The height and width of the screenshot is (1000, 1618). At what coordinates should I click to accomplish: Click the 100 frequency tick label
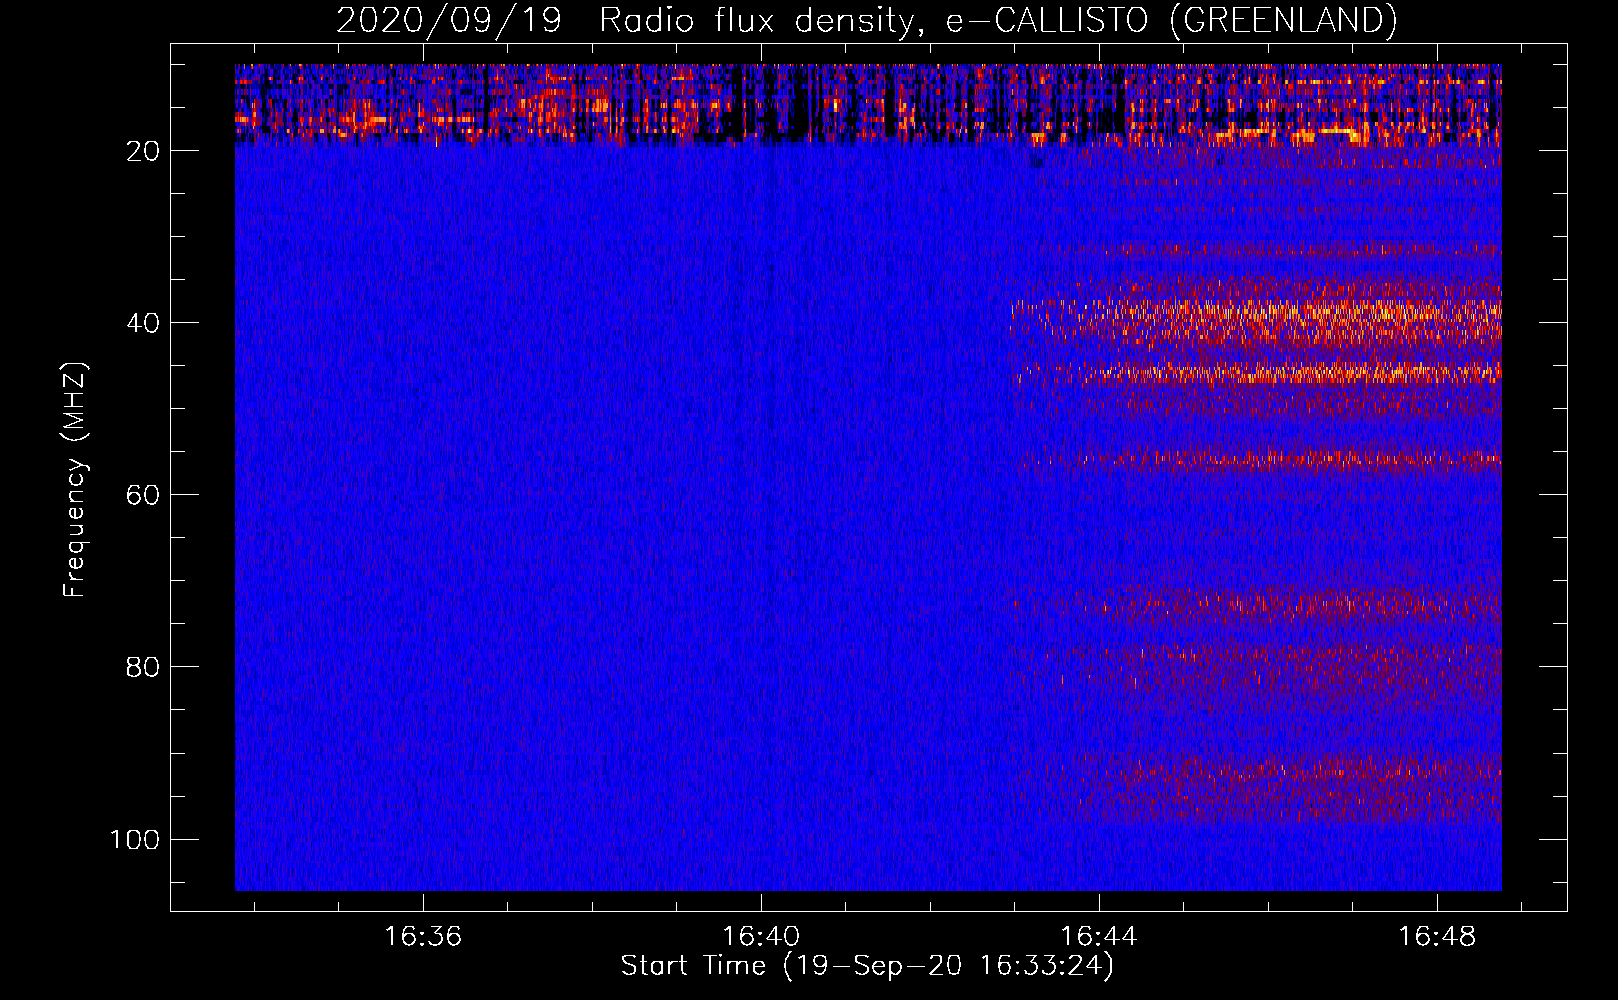tap(135, 839)
